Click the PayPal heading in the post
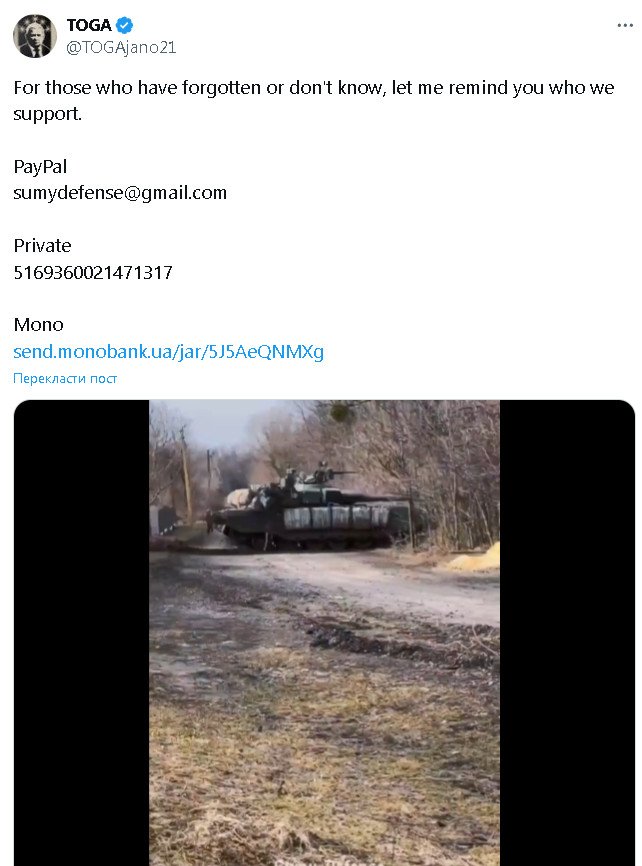This screenshot has height=866, width=642. click(40, 167)
